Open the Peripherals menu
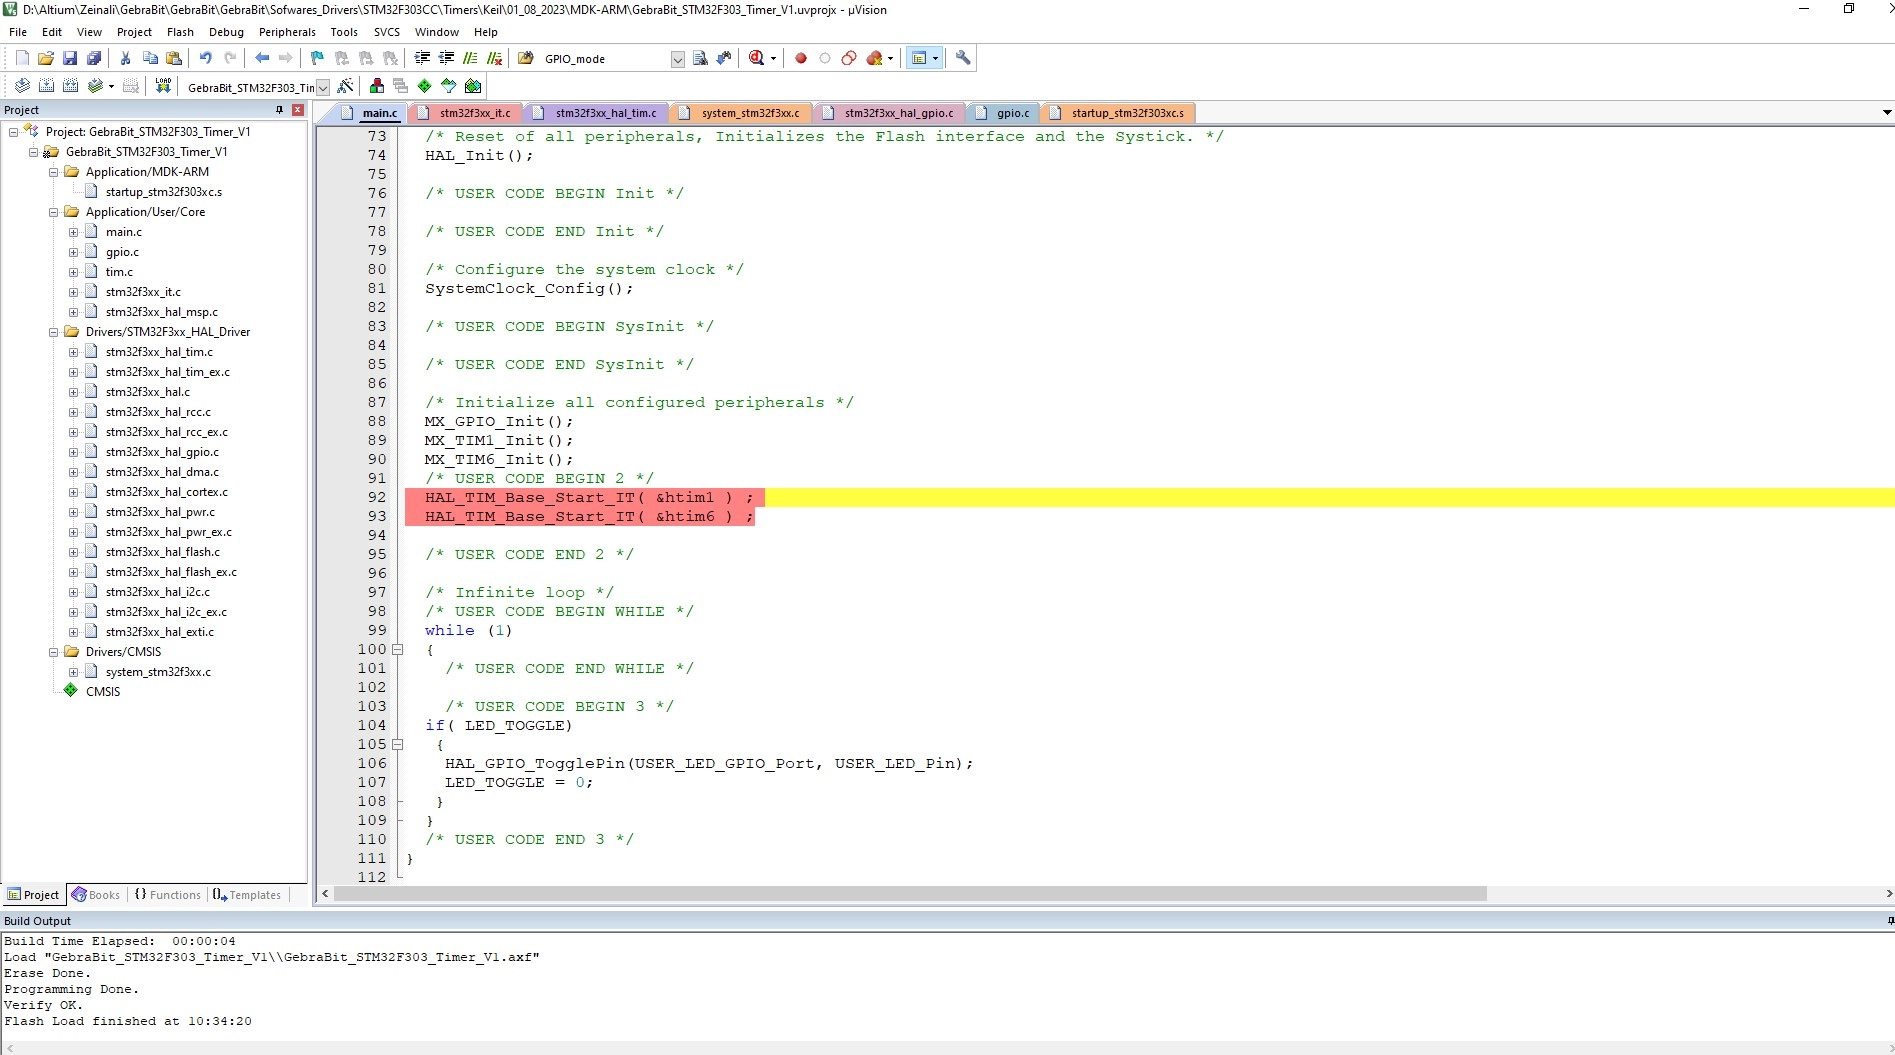This screenshot has width=1895, height=1055. (287, 32)
